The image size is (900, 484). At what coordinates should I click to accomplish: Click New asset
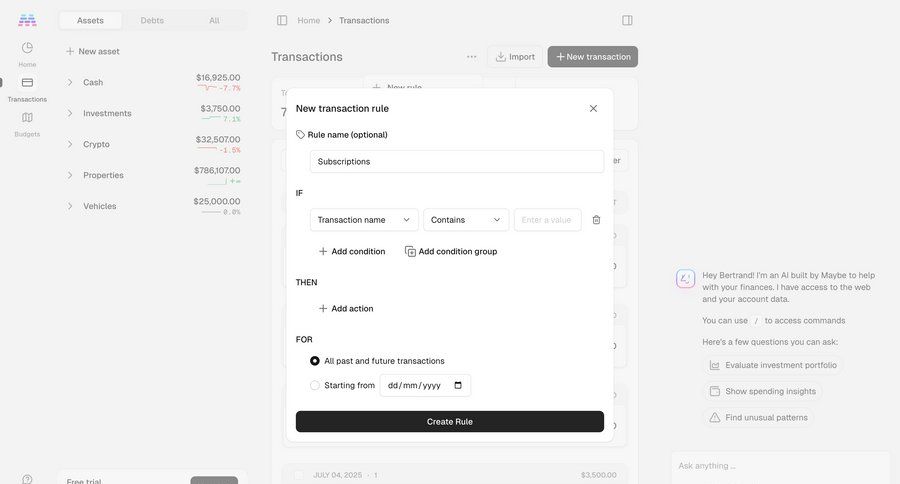(x=92, y=51)
